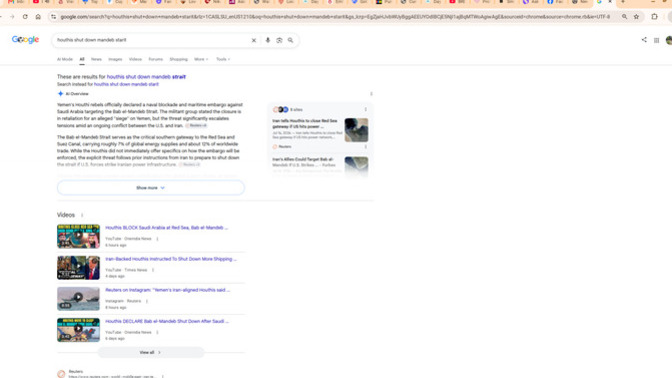Open the Tools dropdown
Image resolution: width=672 pixels, height=378 pixels.
click(x=223, y=59)
